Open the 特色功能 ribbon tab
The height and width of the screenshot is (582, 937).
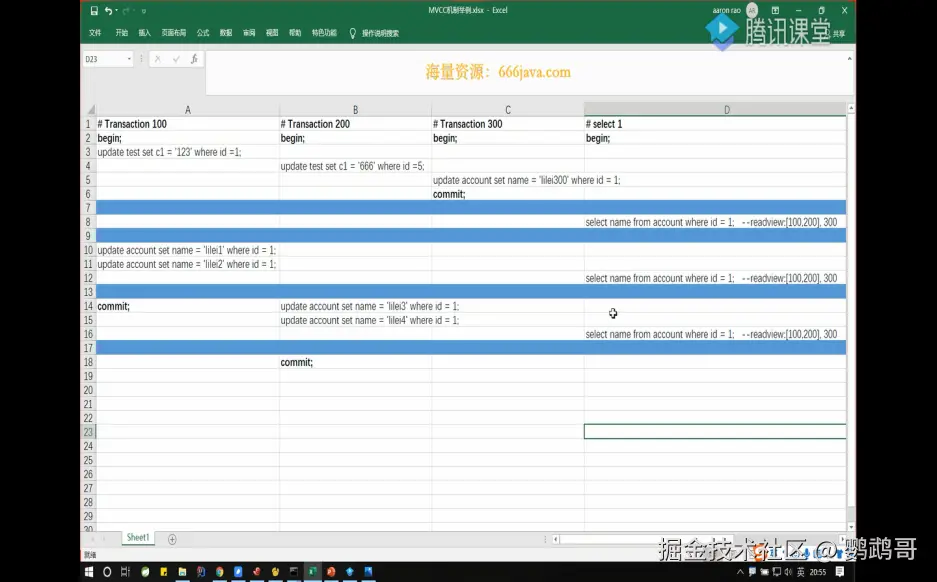(324, 33)
